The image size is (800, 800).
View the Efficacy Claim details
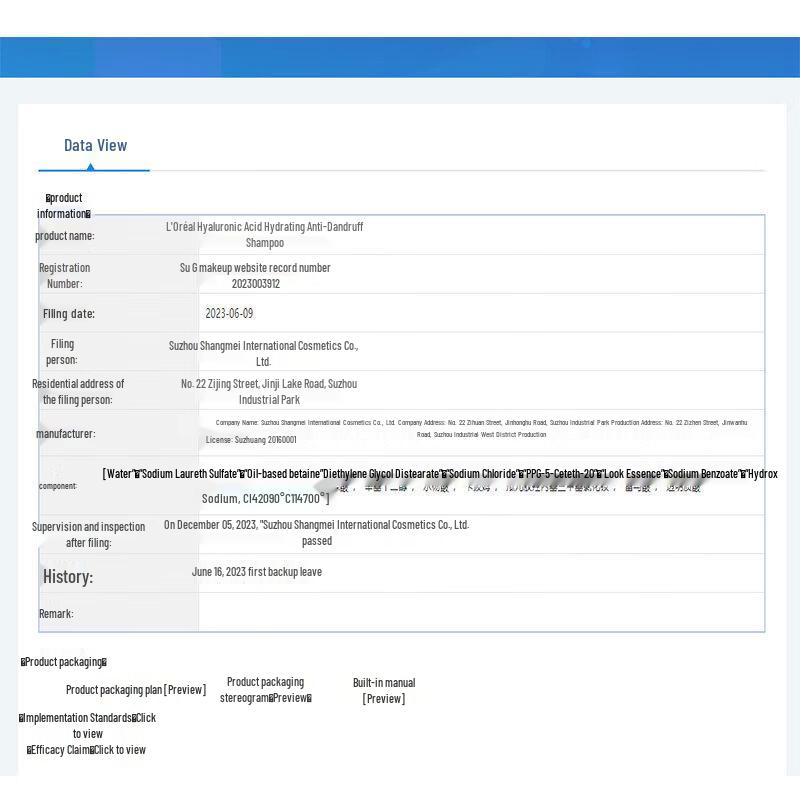coord(119,750)
